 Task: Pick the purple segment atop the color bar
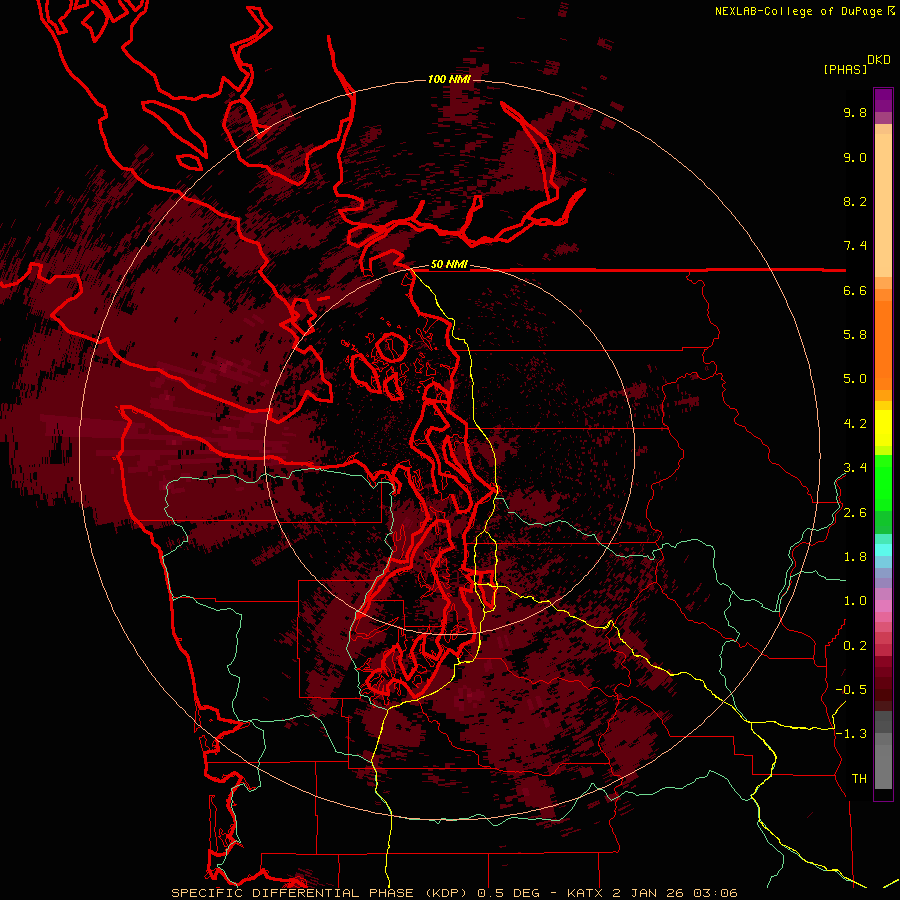pyautogui.click(x=883, y=100)
